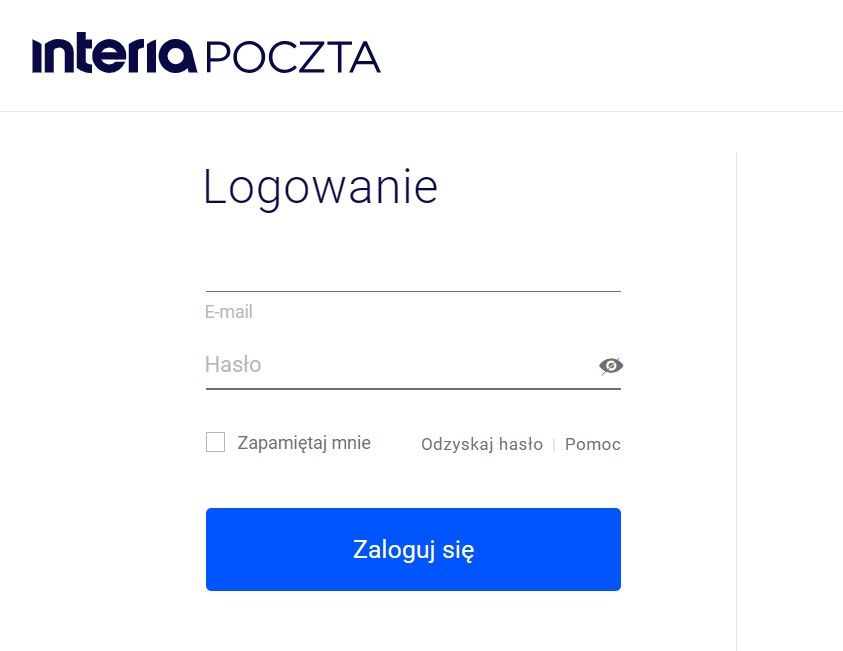Click the separator between Odzyskaj hasło and Pomoc

[x=554, y=443]
